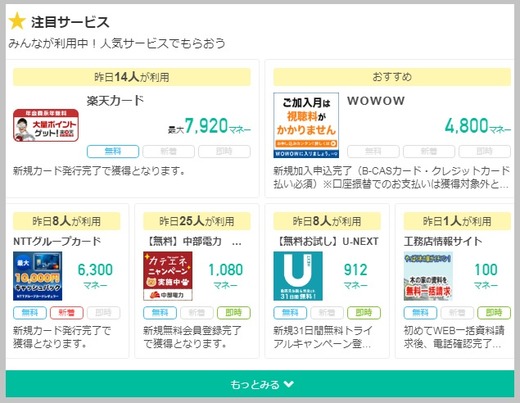Open the 工務店情報サイト banner image

point(428,276)
